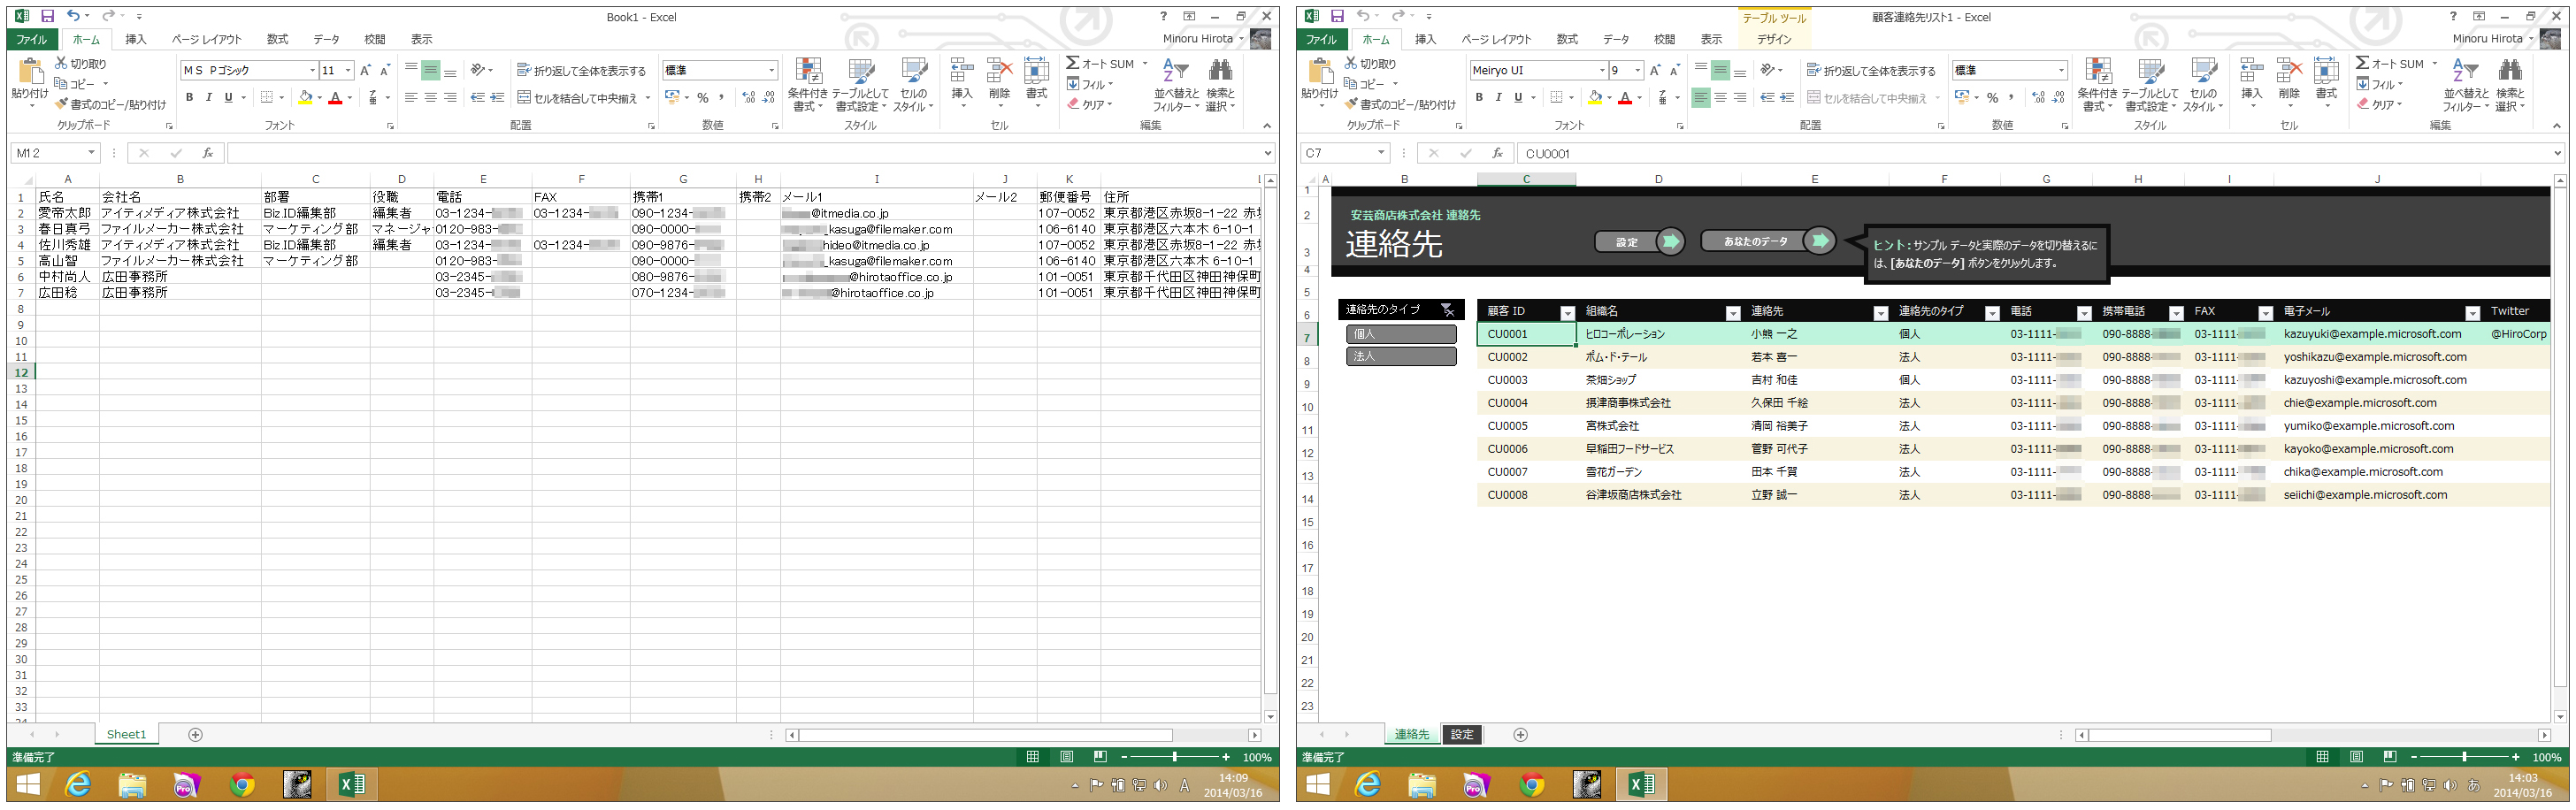The height and width of the screenshot is (810, 2576).
Task: Open ファイル tab in 顧客連絡先リスト1 window
Action: click(1321, 39)
